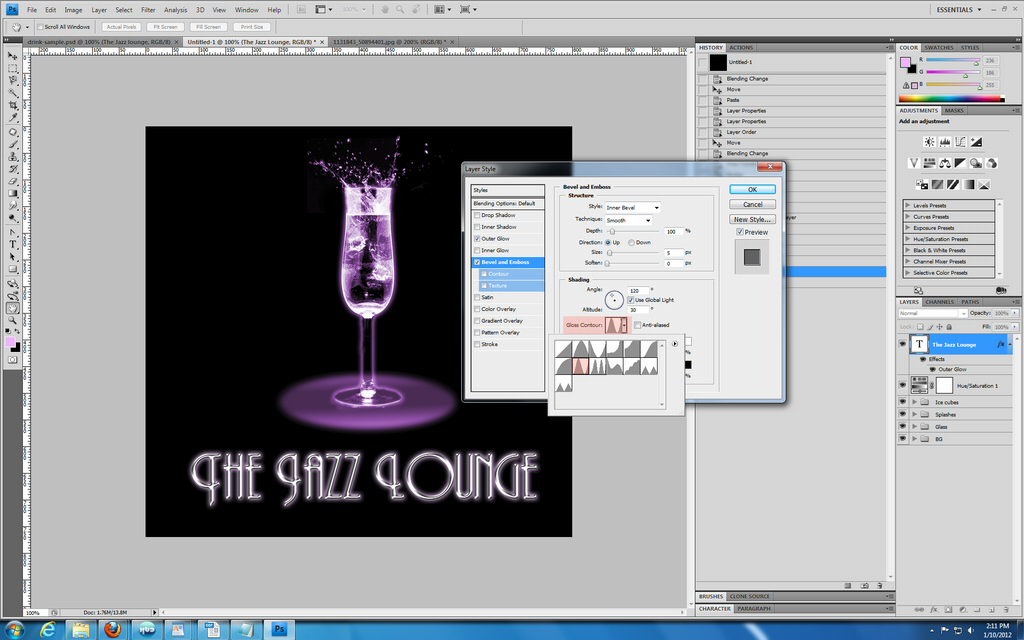
Task: Switch to the Masks tab
Action: click(953, 111)
